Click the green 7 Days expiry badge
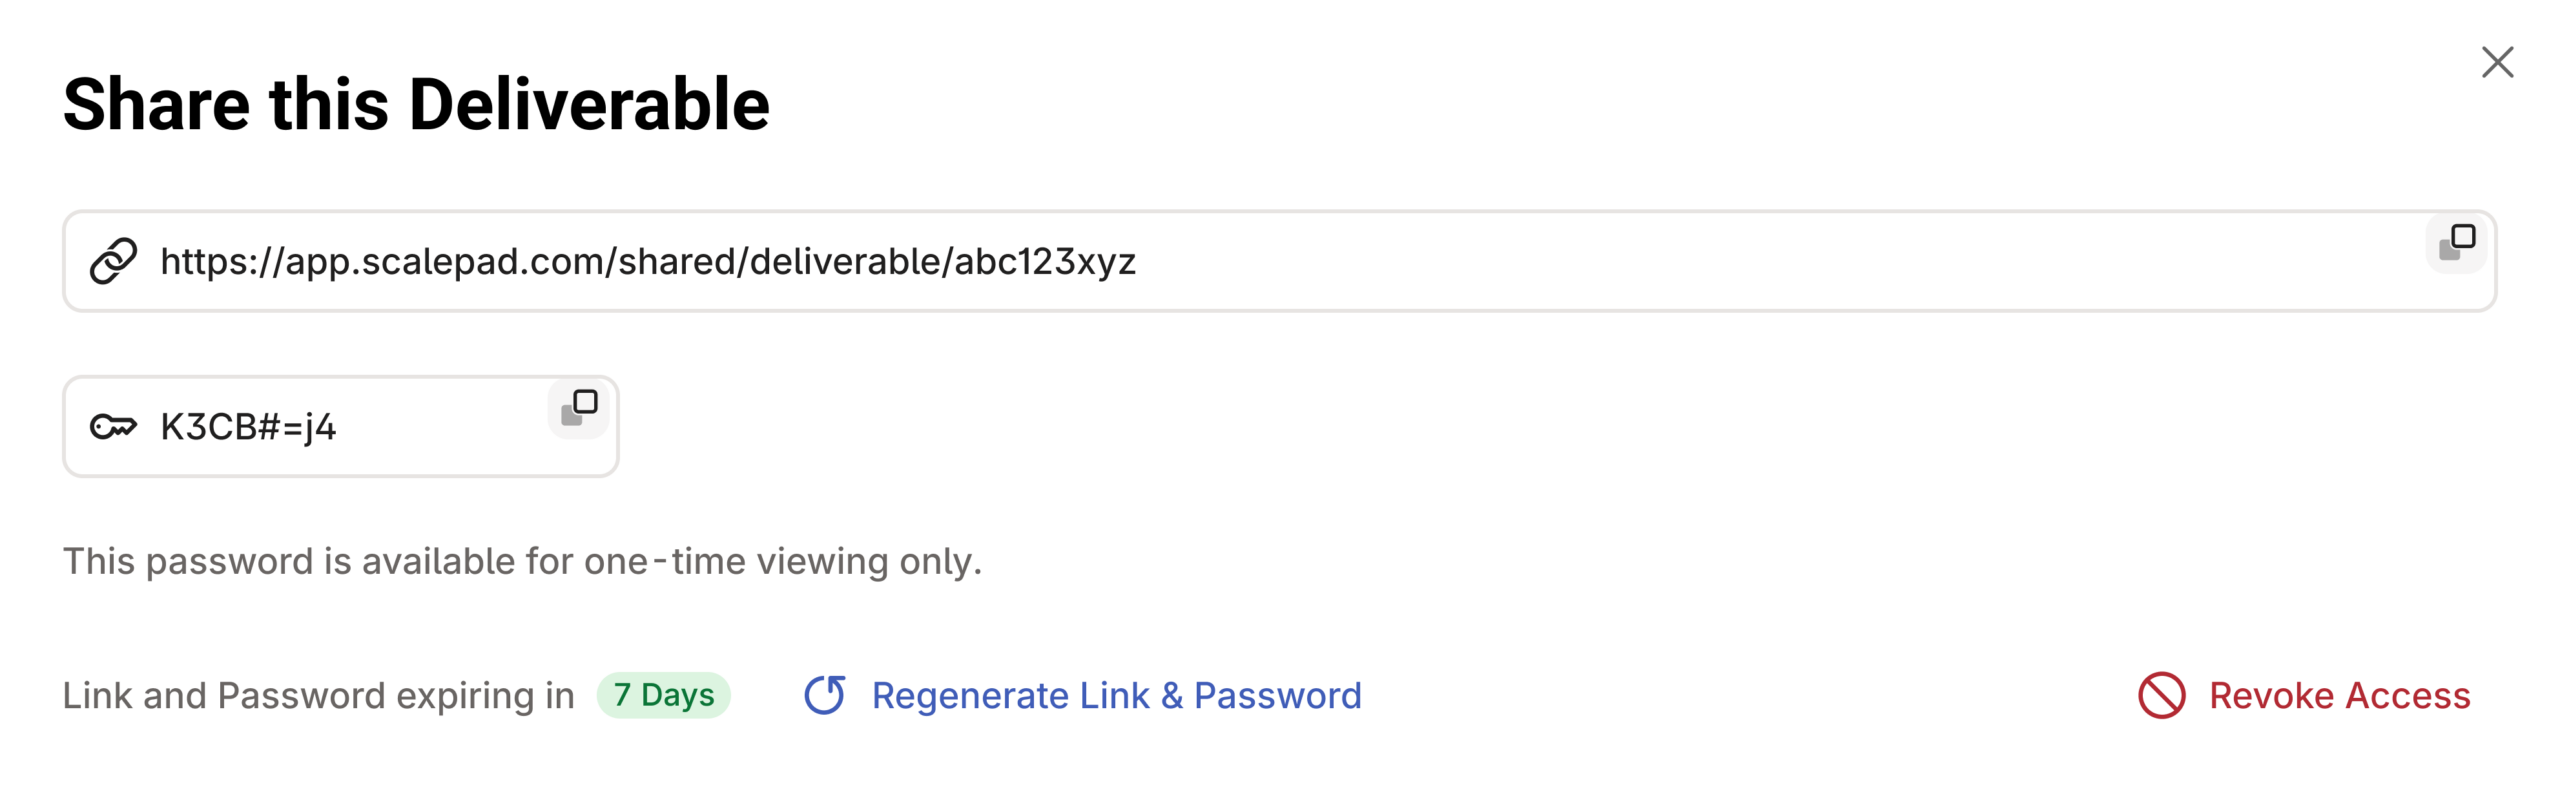 coord(663,694)
